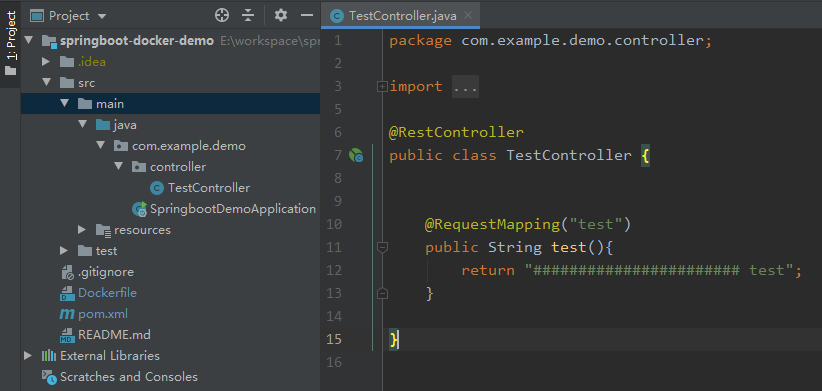Open Project panel settings gear
The height and width of the screenshot is (391, 822).
[x=281, y=16]
